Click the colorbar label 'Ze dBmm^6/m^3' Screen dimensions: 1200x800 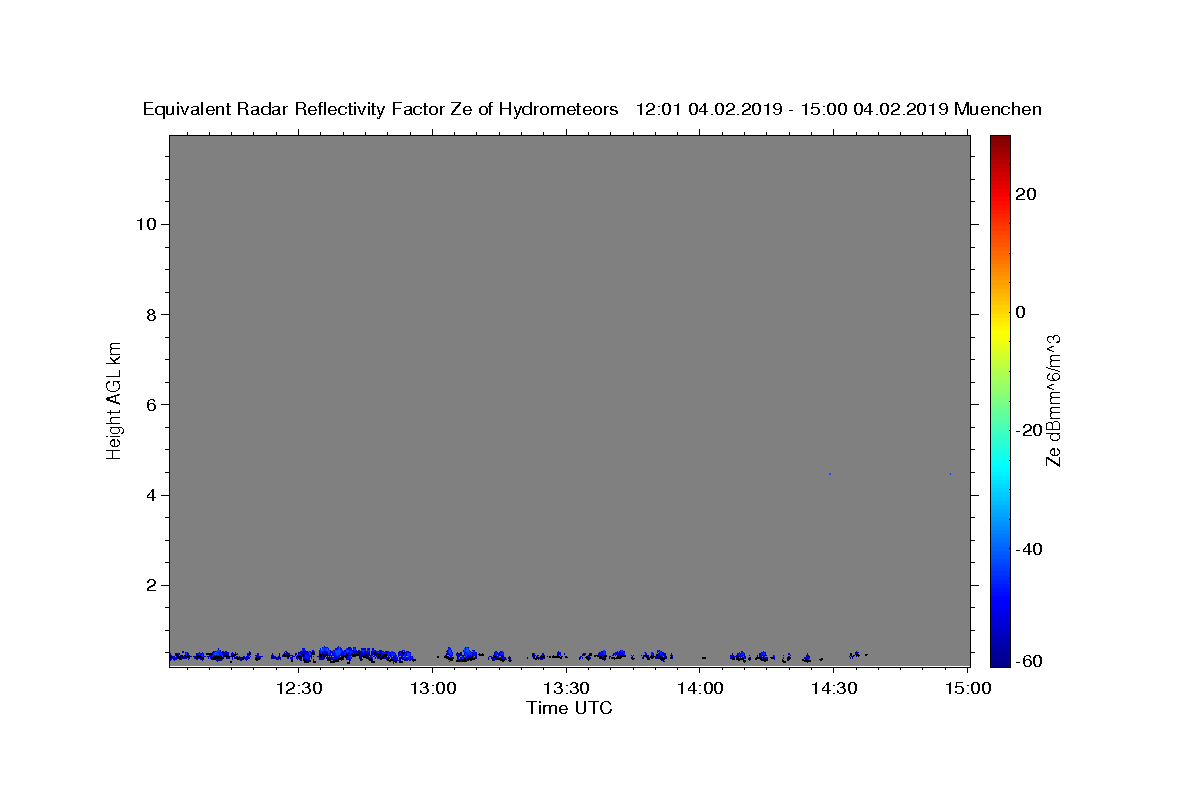tap(1053, 400)
